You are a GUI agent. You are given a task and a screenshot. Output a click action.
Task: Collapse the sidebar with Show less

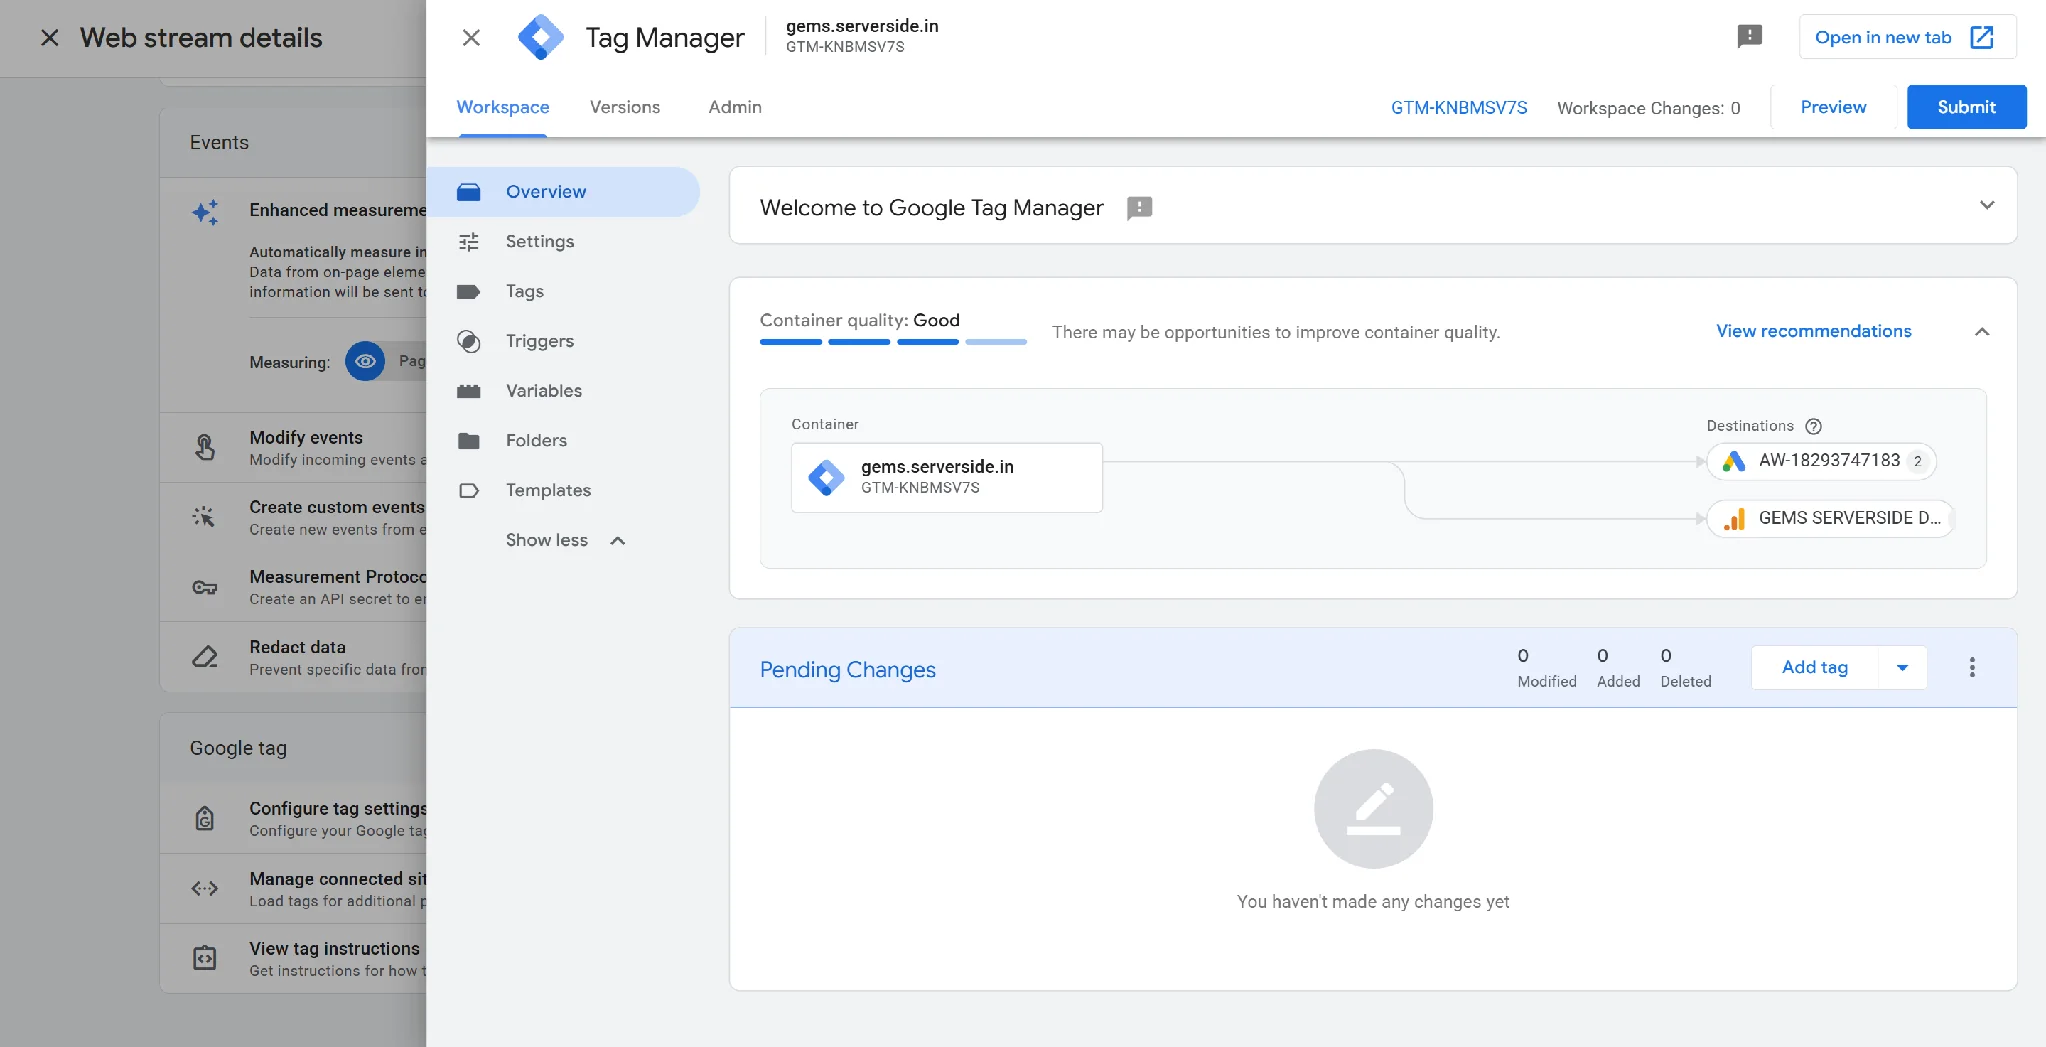pyautogui.click(x=565, y=540)
